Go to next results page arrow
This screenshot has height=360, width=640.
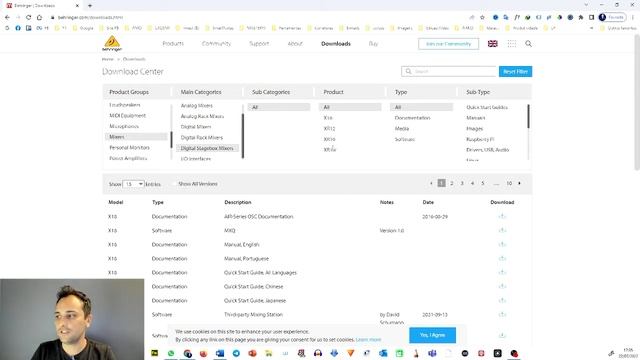point(519,183)
